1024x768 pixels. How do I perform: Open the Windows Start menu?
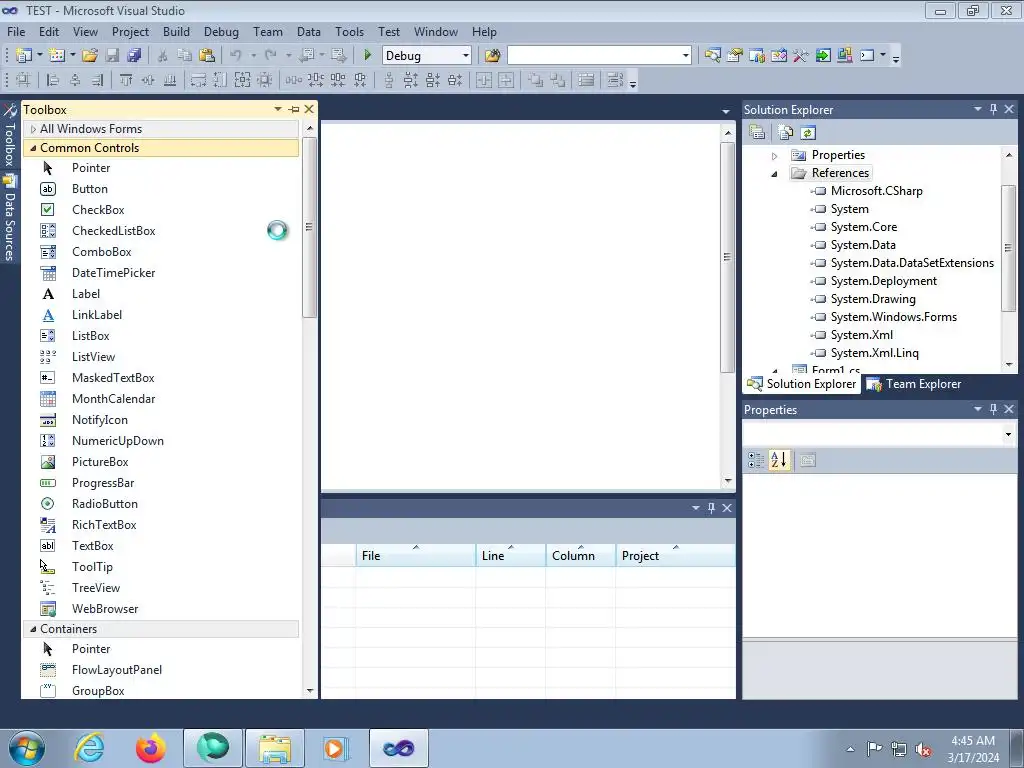pos(27,748)
